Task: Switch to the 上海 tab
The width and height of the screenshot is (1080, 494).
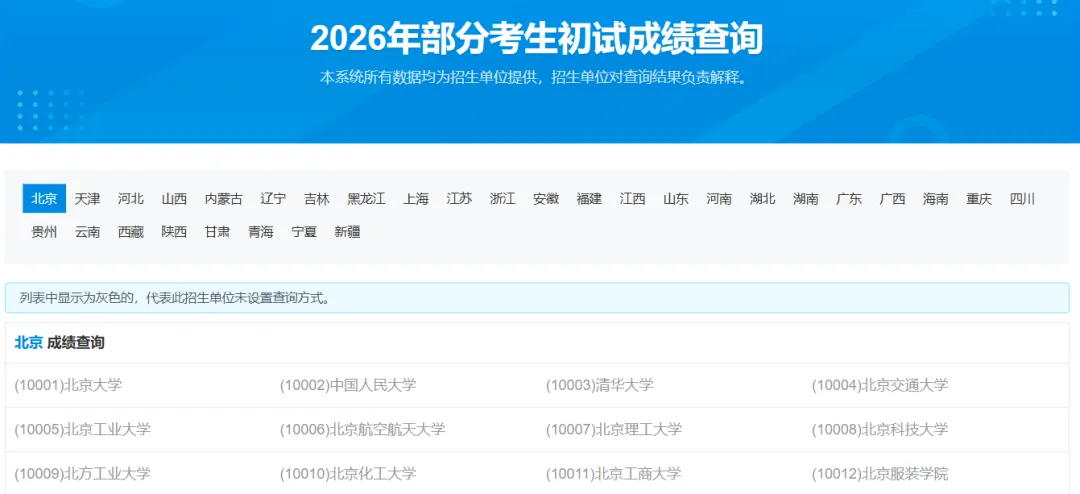Action: click(x=416, y=199)
